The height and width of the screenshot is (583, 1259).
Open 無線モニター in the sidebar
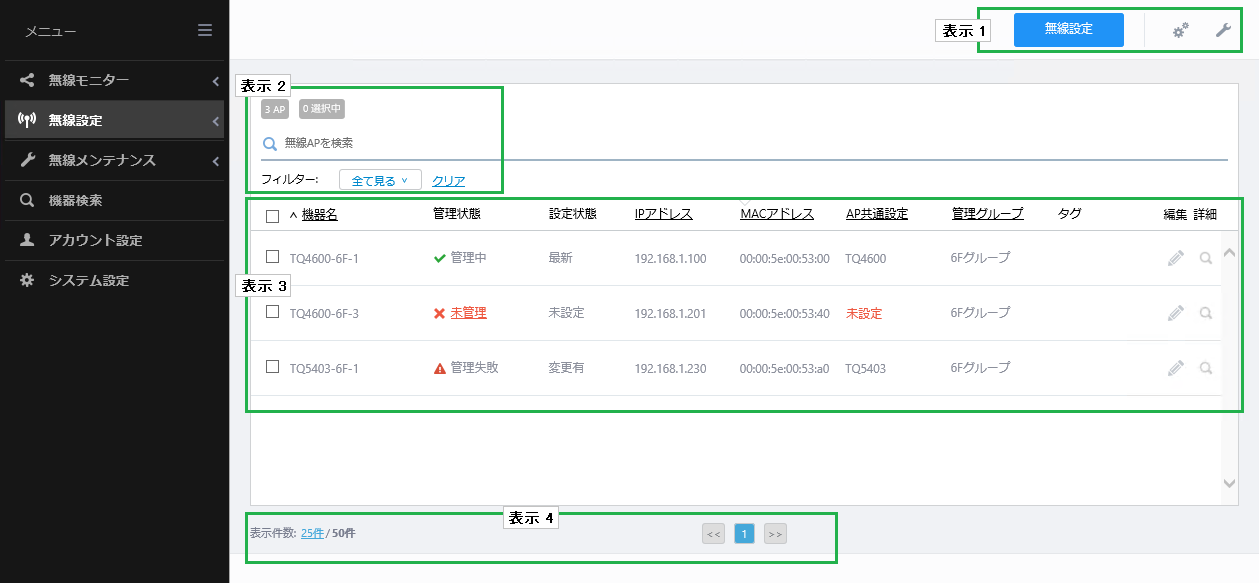(114, 80)
